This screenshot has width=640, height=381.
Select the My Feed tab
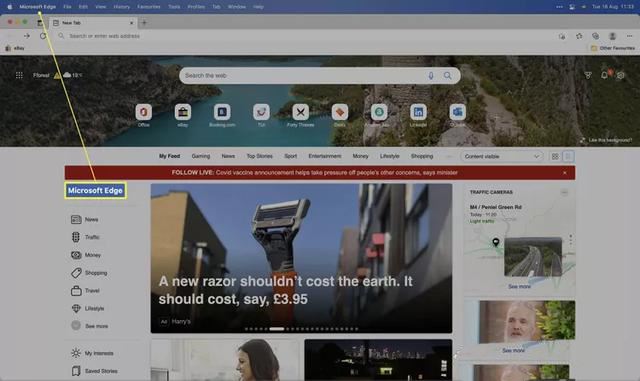169,156
